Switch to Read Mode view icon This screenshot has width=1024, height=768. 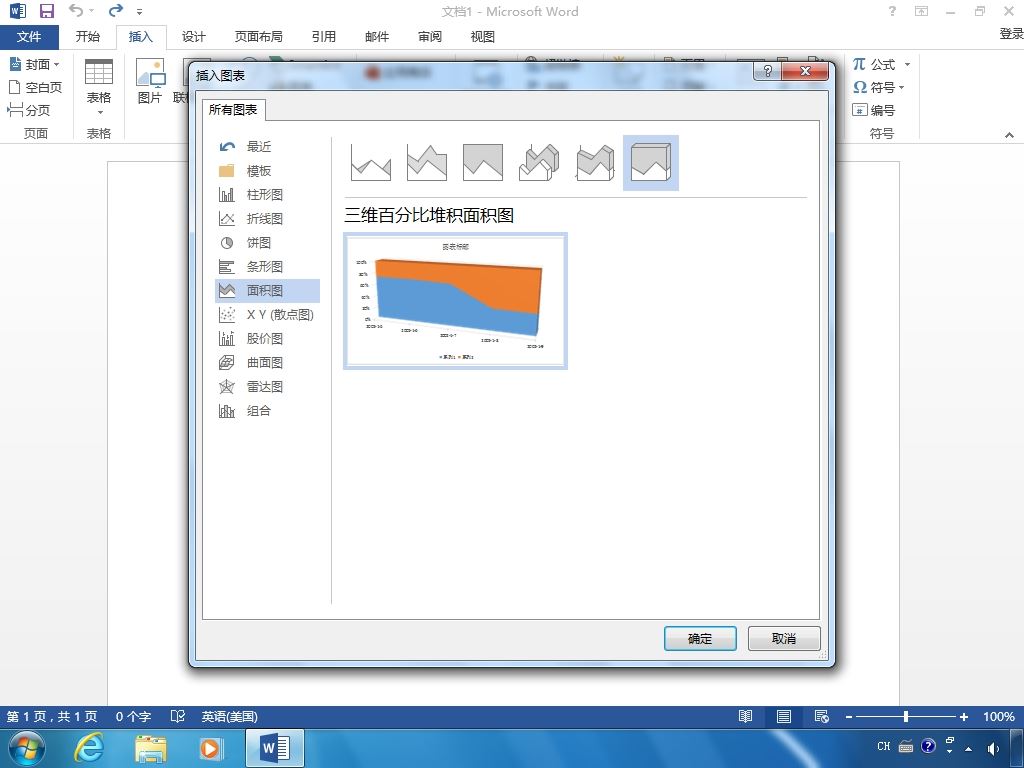pyautogui.click(x=745, y=716)
